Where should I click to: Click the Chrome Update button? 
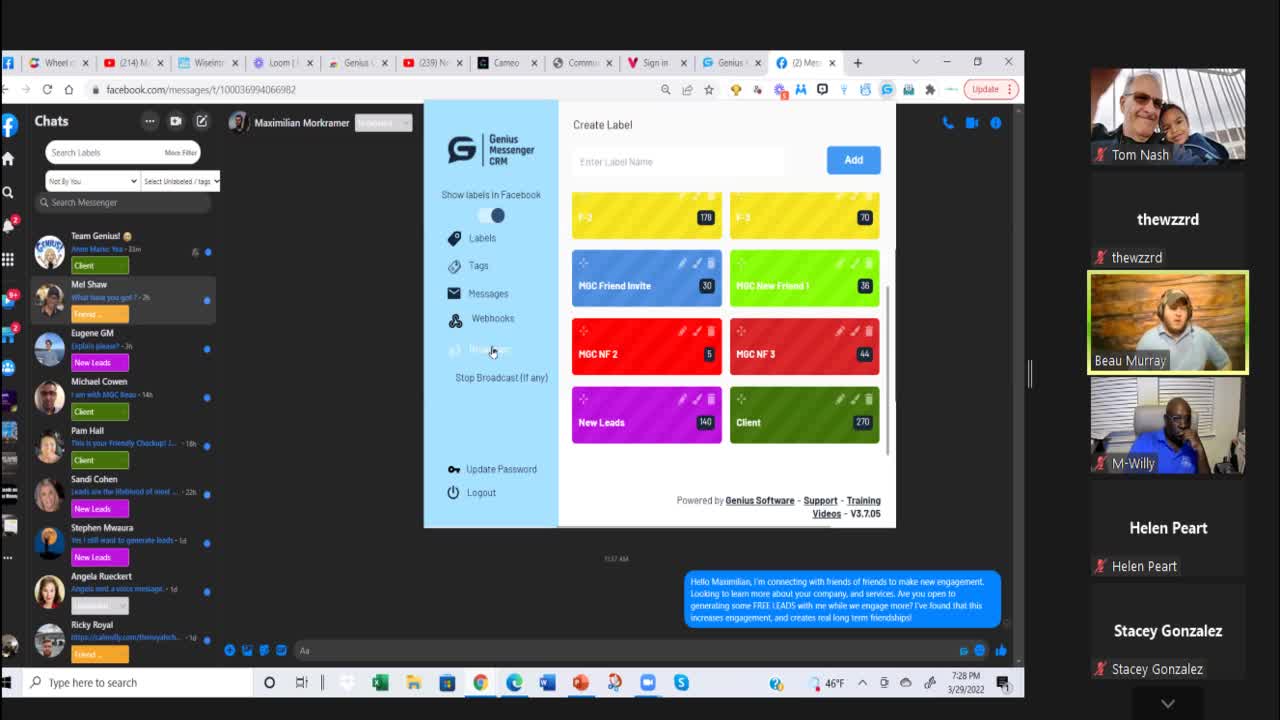[990, 89]
